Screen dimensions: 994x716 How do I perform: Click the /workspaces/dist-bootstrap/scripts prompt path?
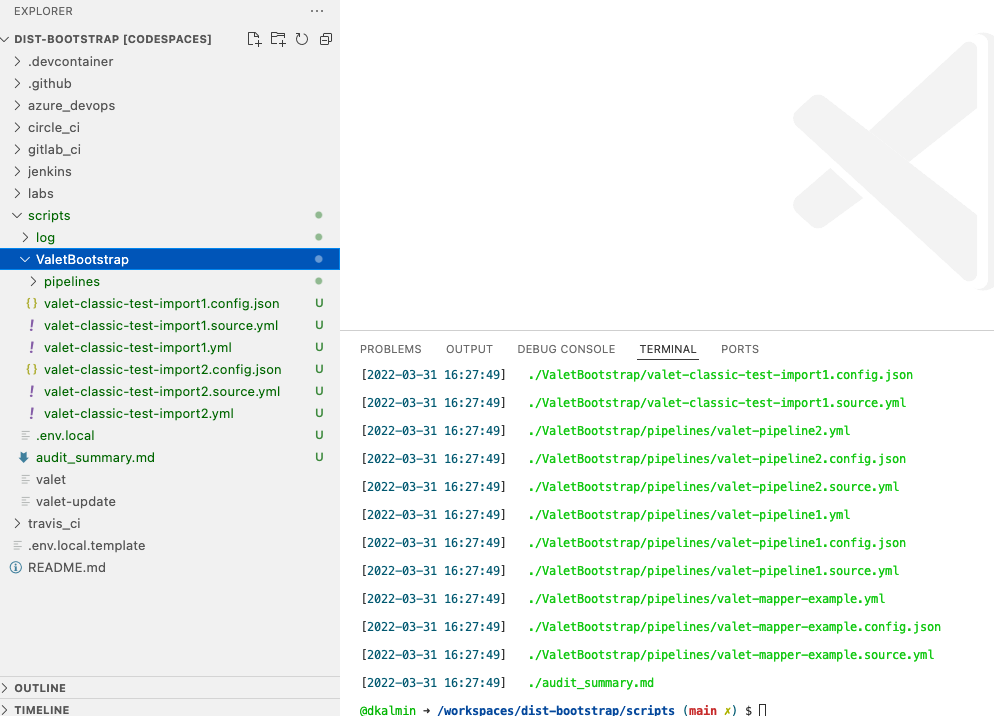tap(556, 710)
